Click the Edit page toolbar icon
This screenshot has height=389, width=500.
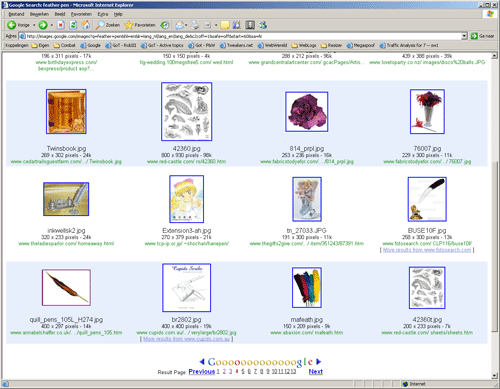pyautogui.click(x=208, y=25)
